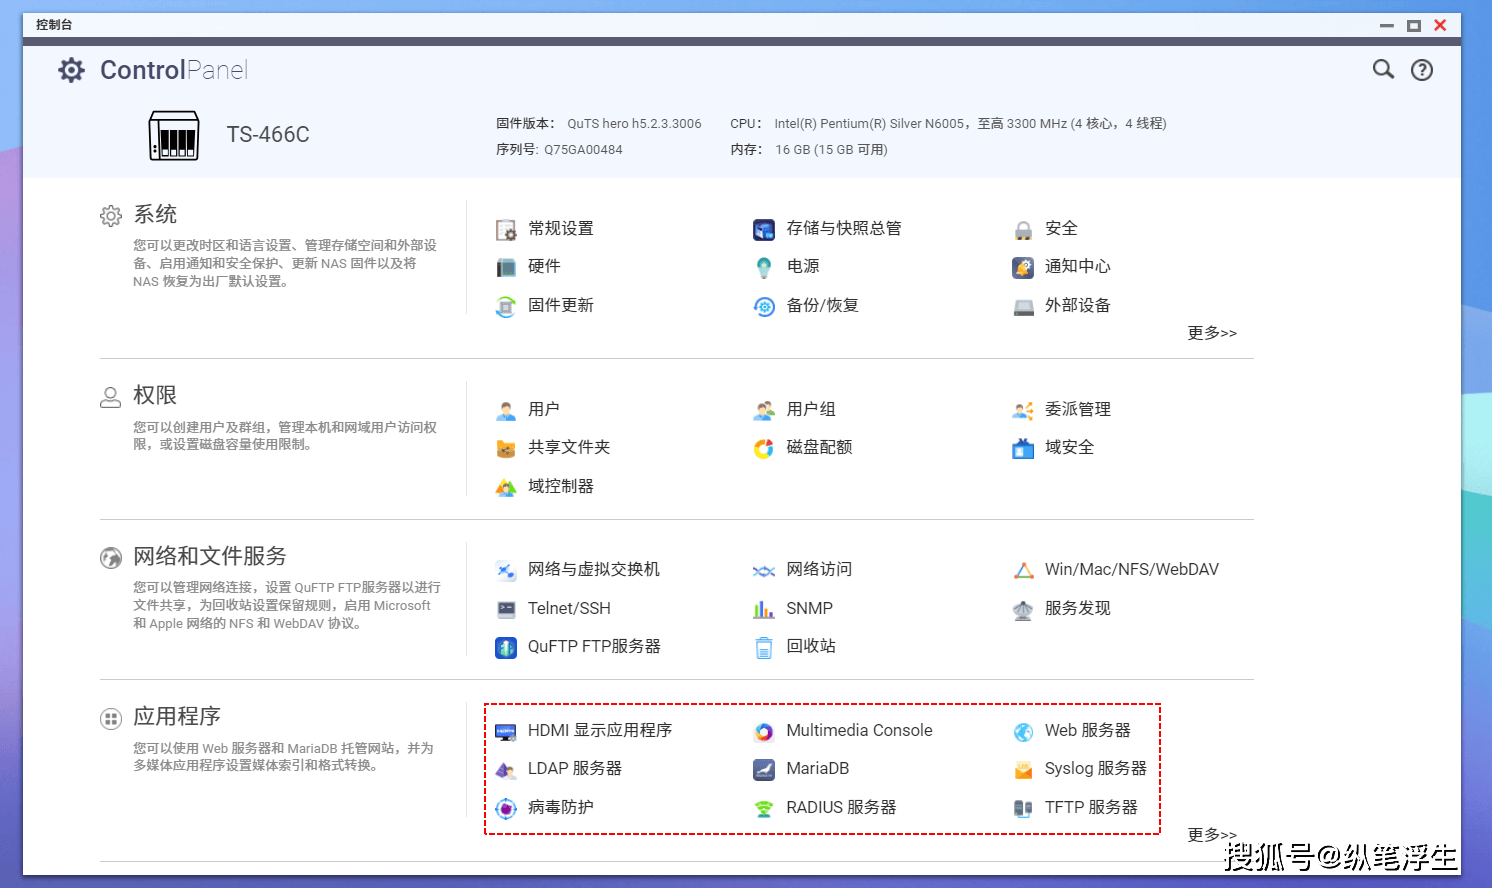Open 服务发现 service discovery icon

point(1023,609)
